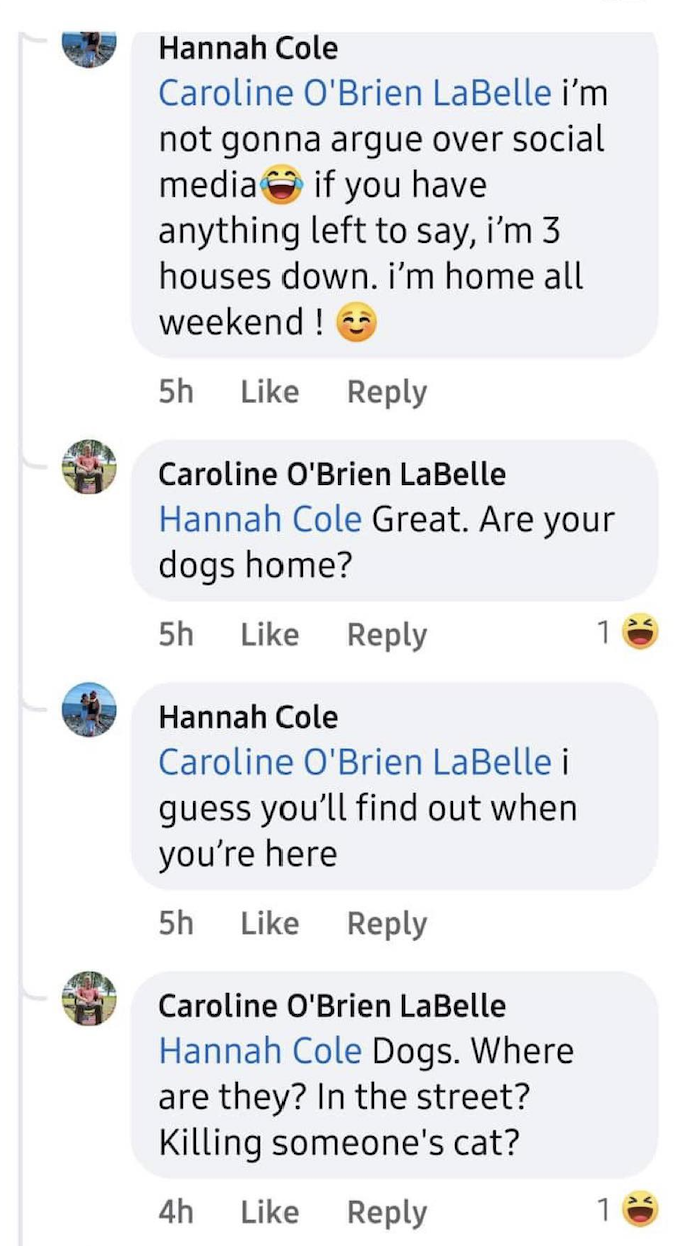Like the "guess you'll find out" comment

269,923
